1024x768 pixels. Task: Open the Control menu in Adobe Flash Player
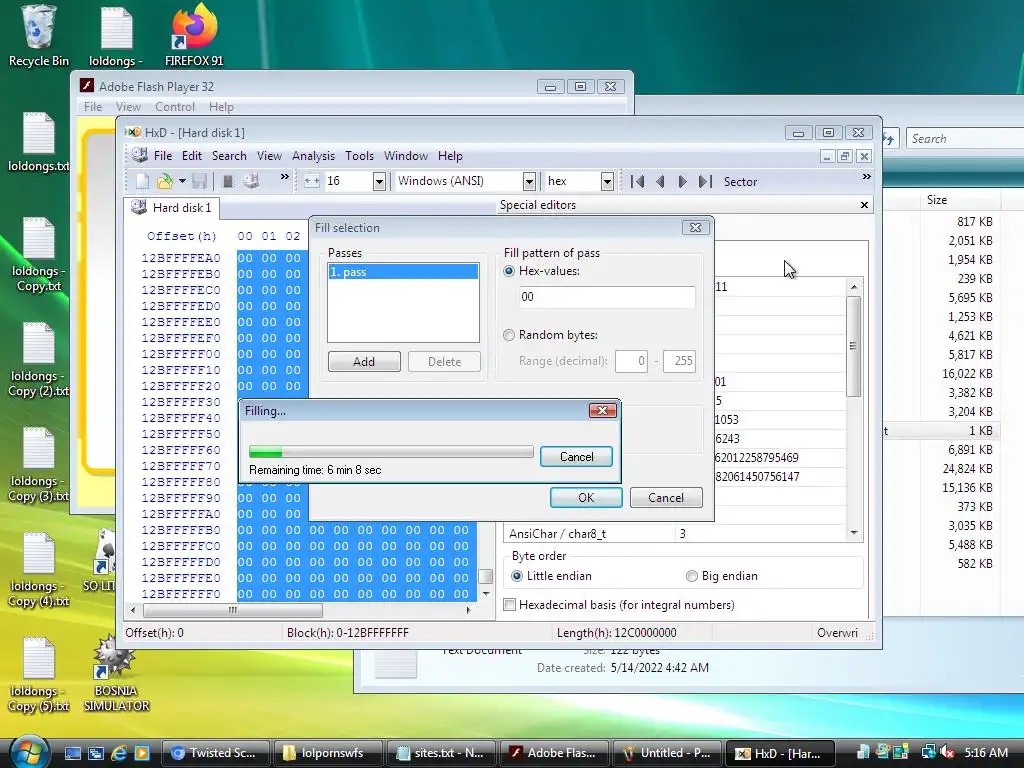pyautogui.click(x=174, y=106)
